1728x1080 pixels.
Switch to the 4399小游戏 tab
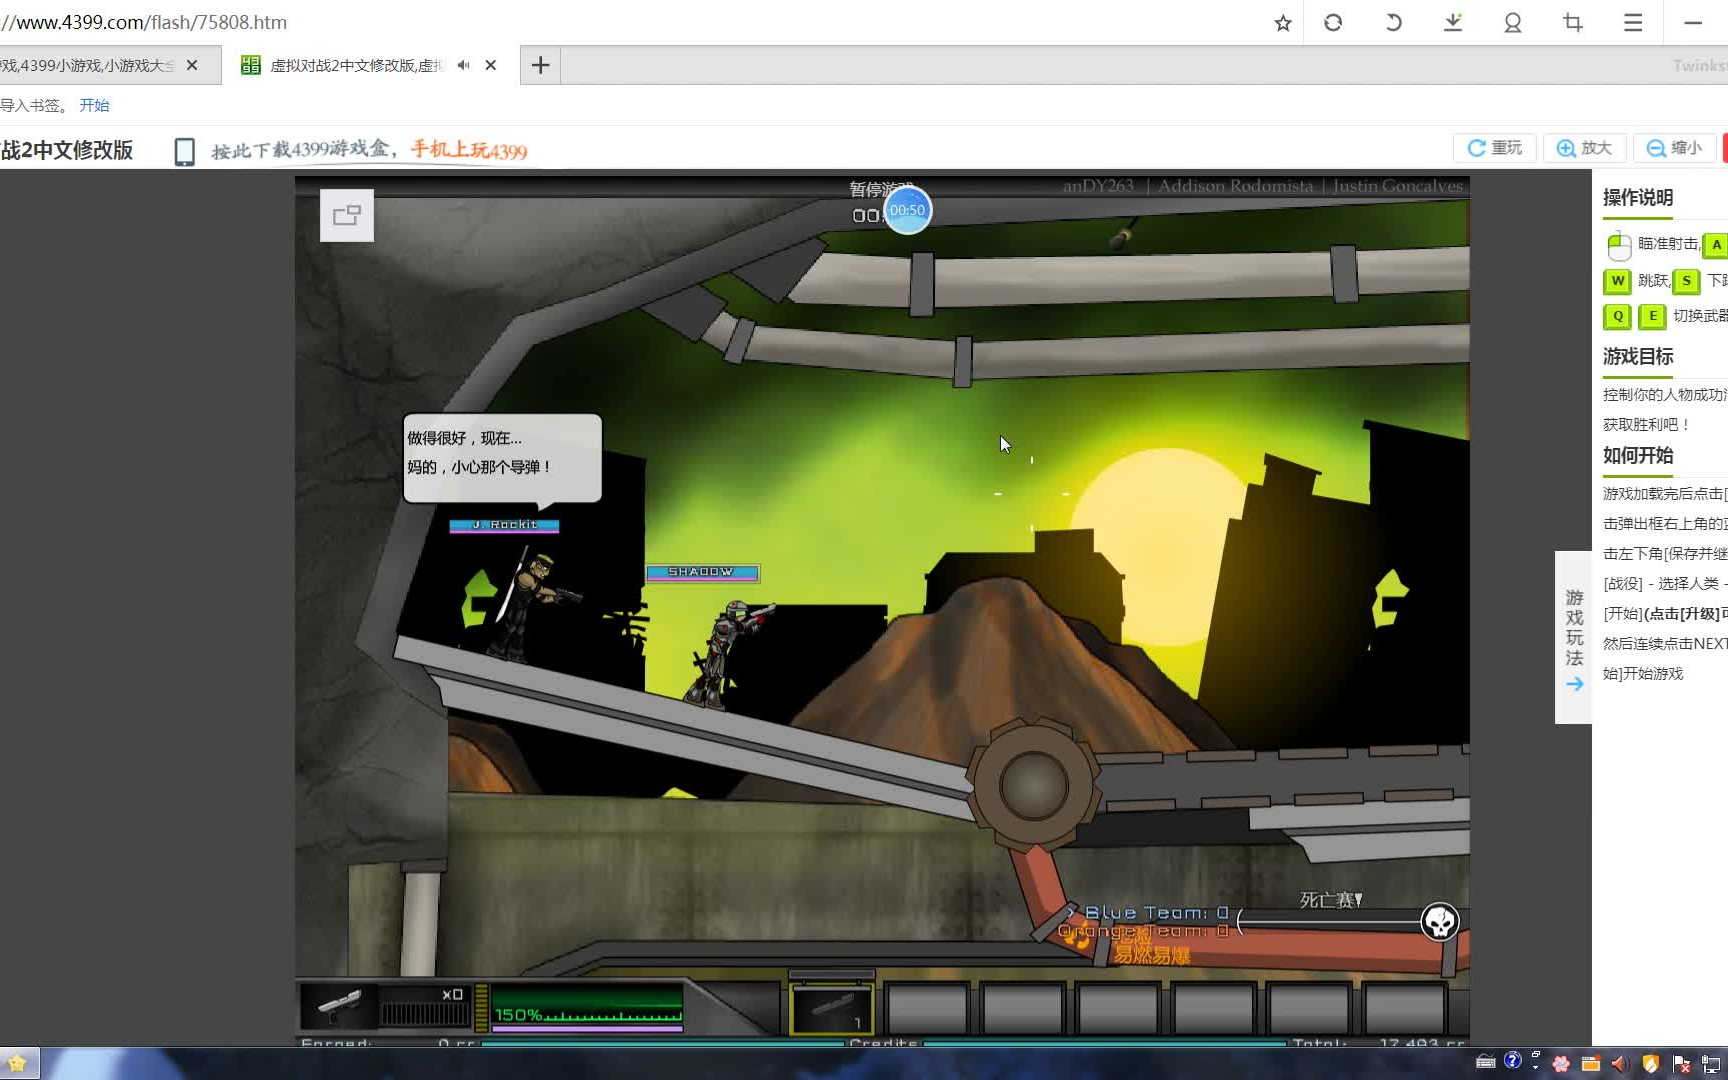(90, 65)
